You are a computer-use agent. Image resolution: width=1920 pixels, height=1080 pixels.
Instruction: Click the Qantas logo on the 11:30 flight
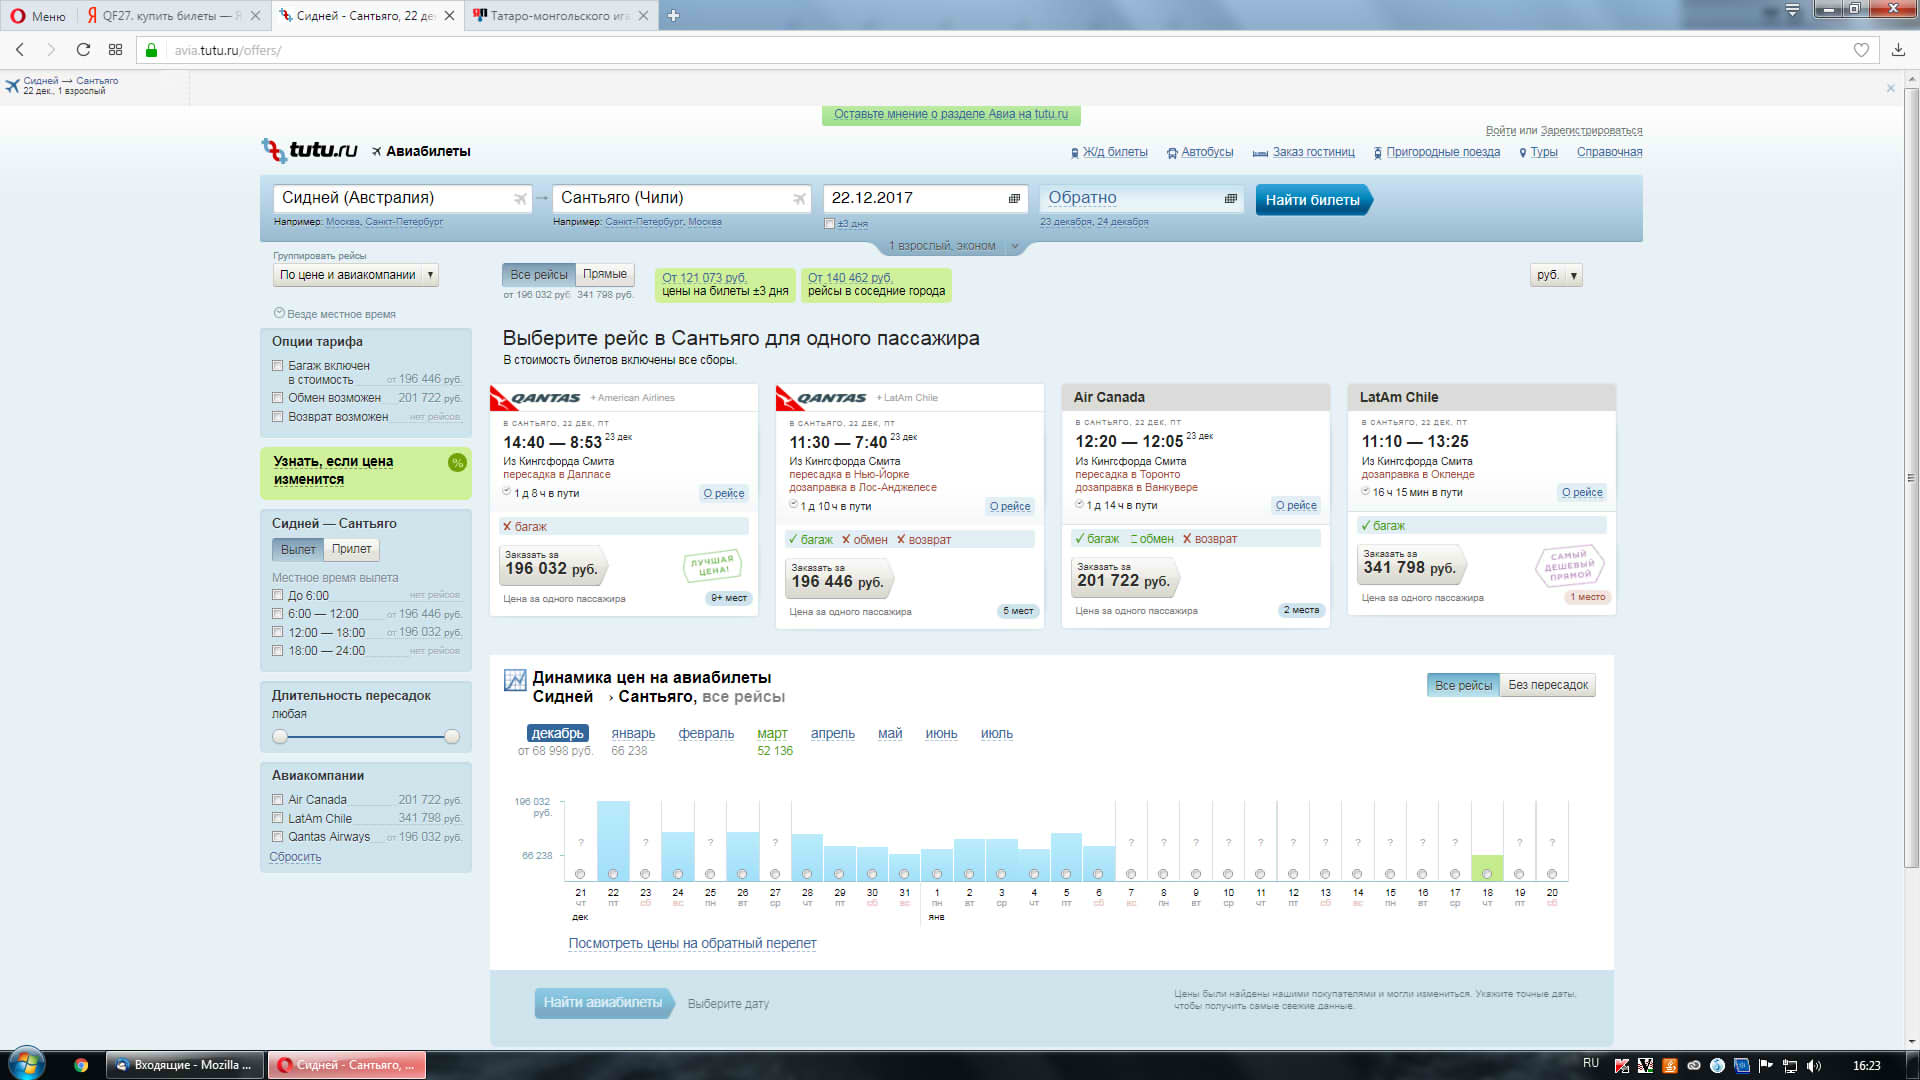coord(821,398)
